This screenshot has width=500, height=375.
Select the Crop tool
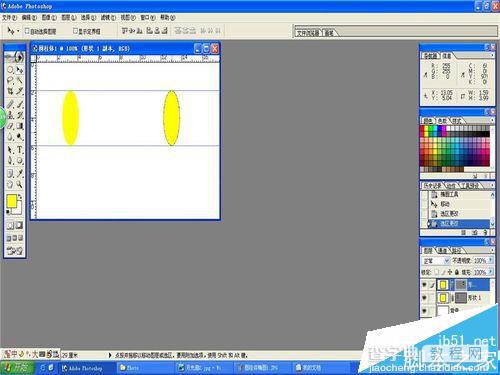(10, 91)
